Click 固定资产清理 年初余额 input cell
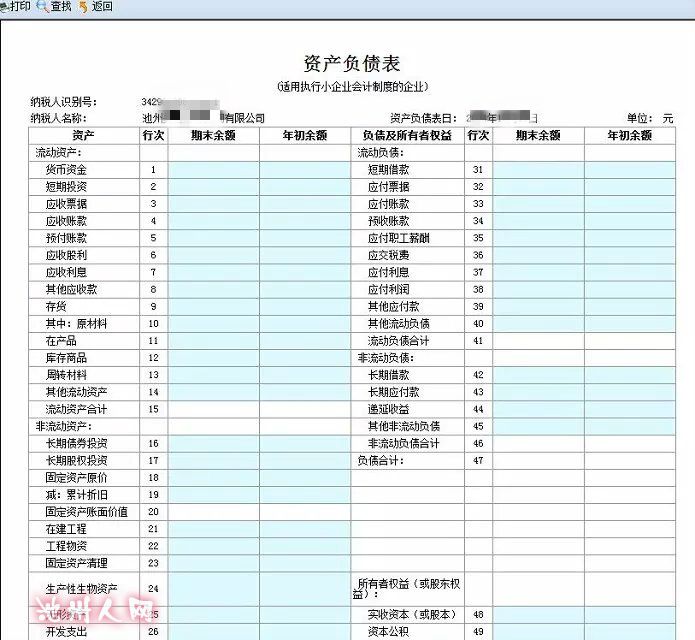 pyautogui.click(x=305, y=563)
